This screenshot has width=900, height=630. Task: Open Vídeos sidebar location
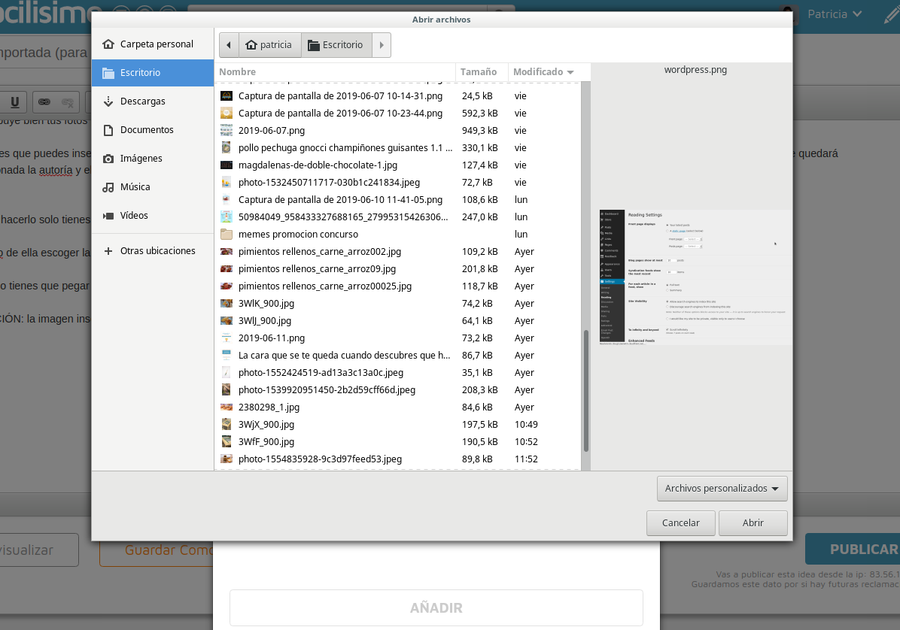(x=134, y=215)
